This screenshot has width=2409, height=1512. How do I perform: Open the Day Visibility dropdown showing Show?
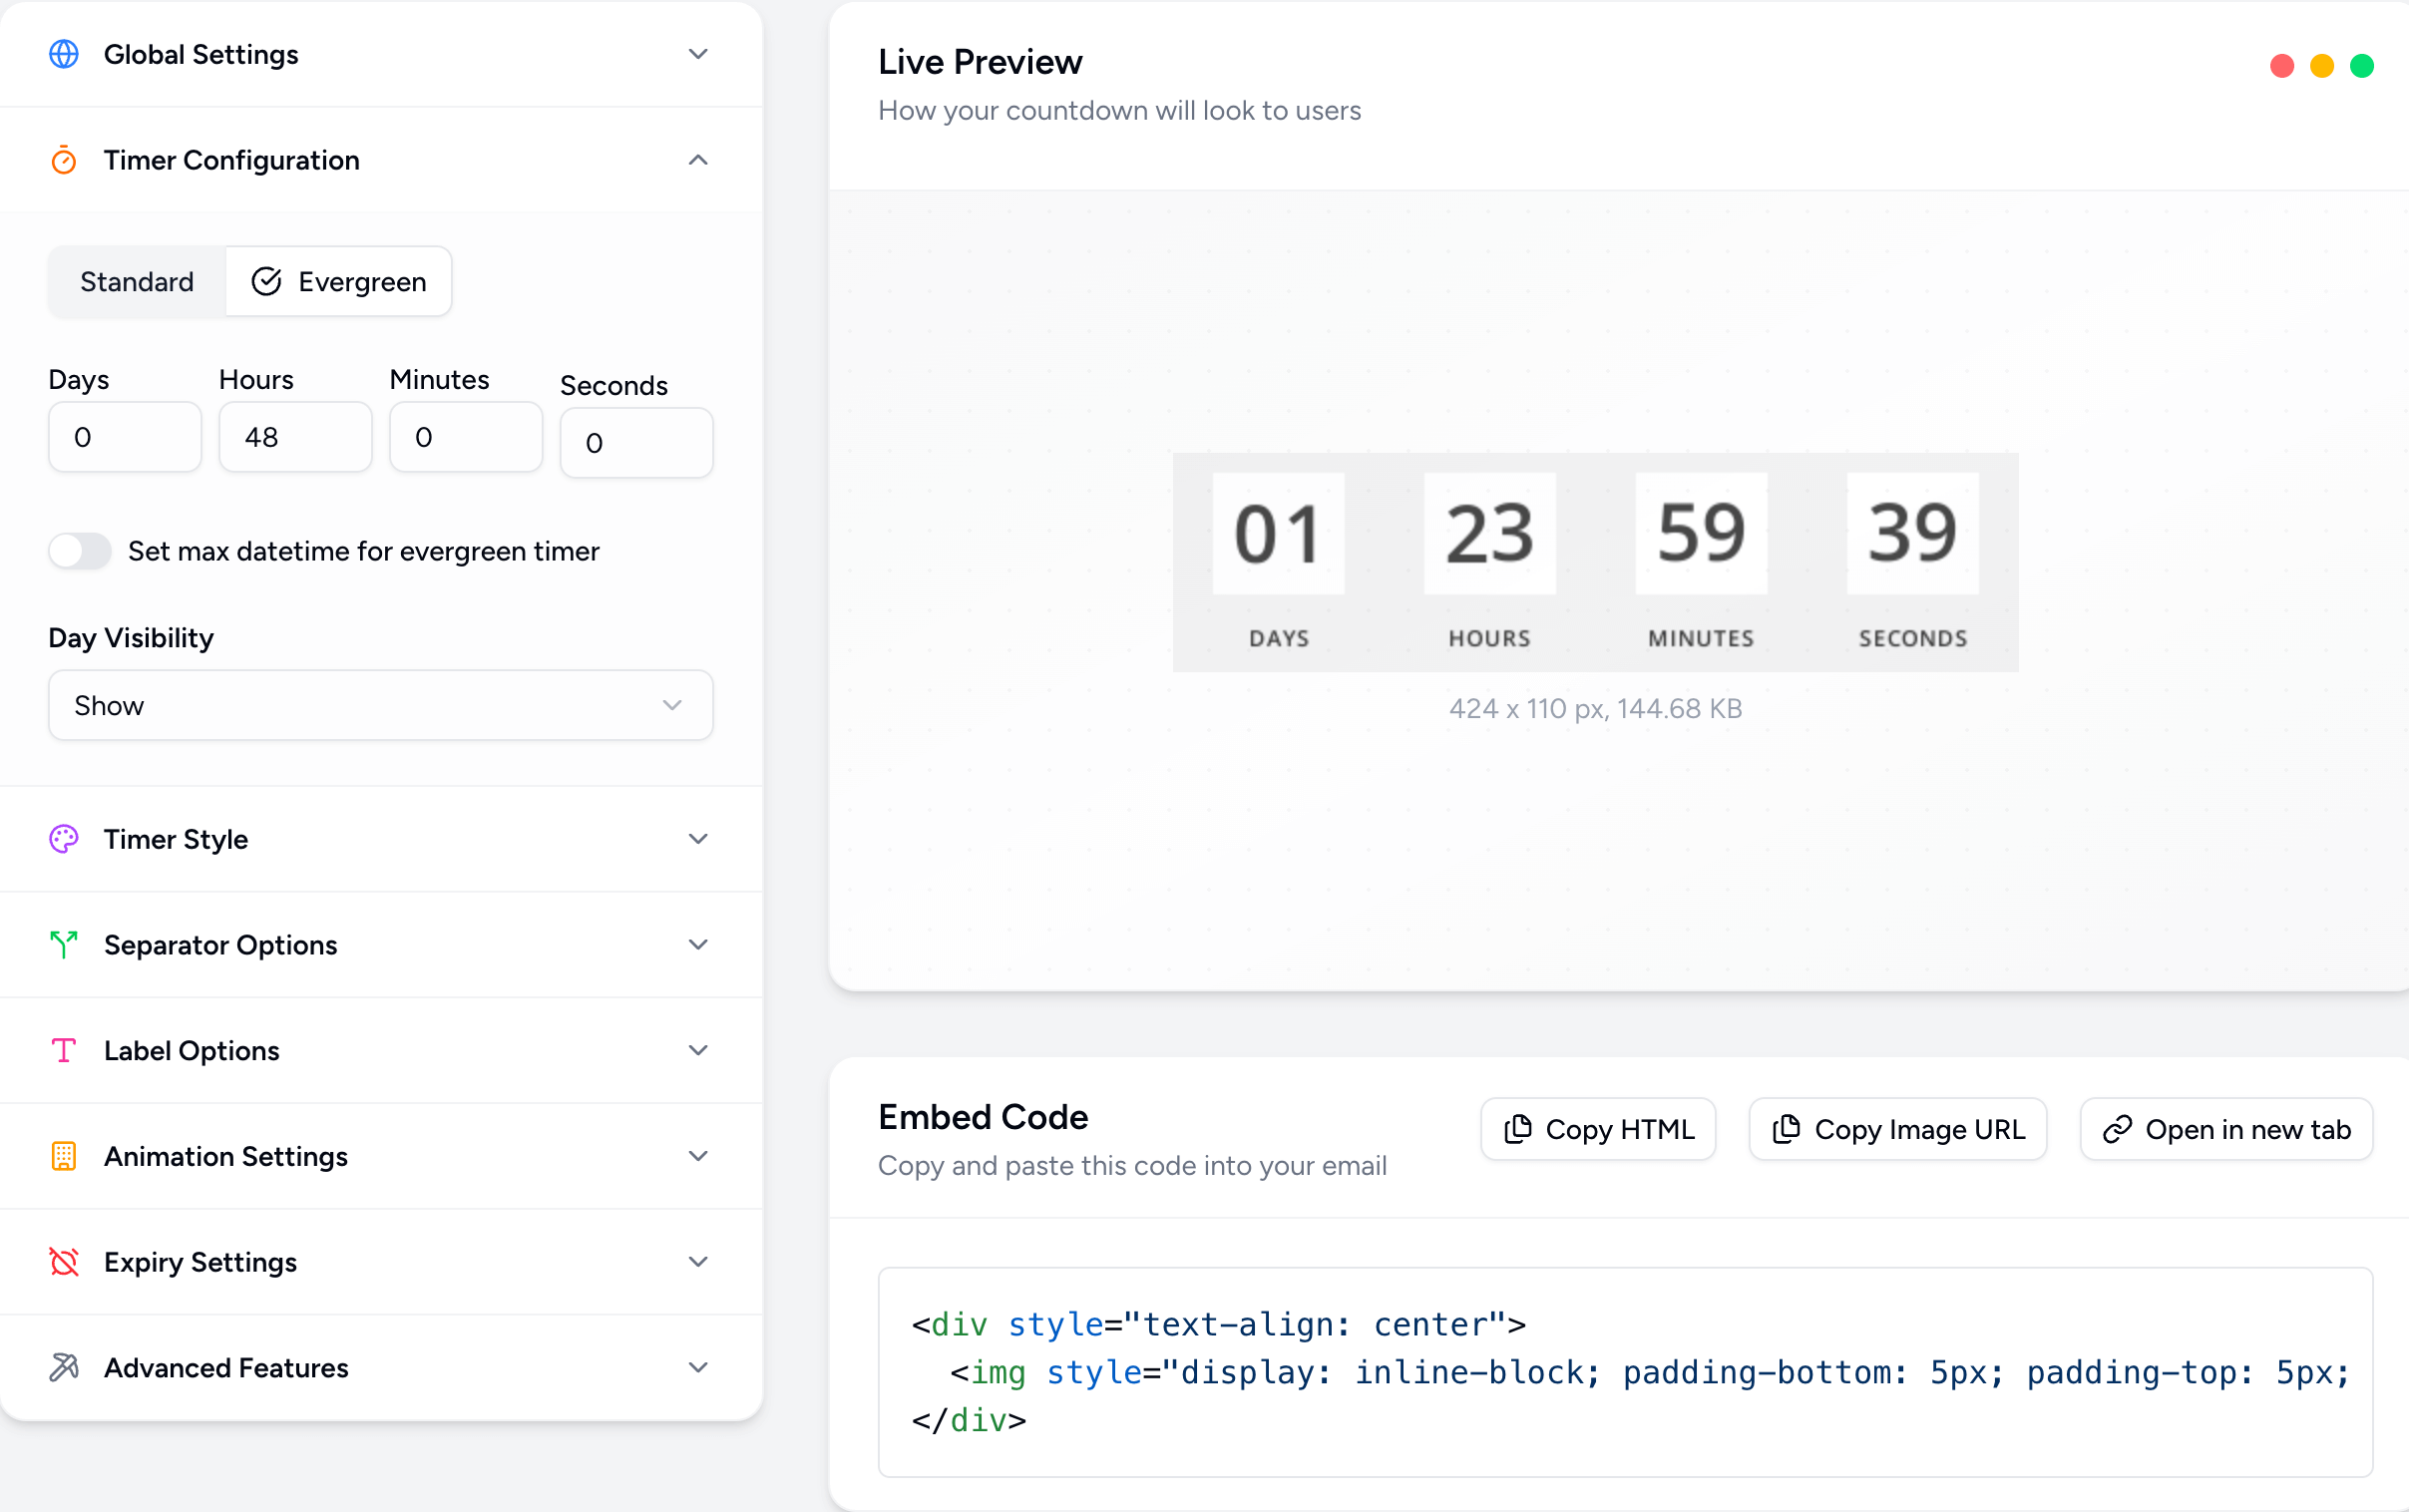(x=379, y=705)
